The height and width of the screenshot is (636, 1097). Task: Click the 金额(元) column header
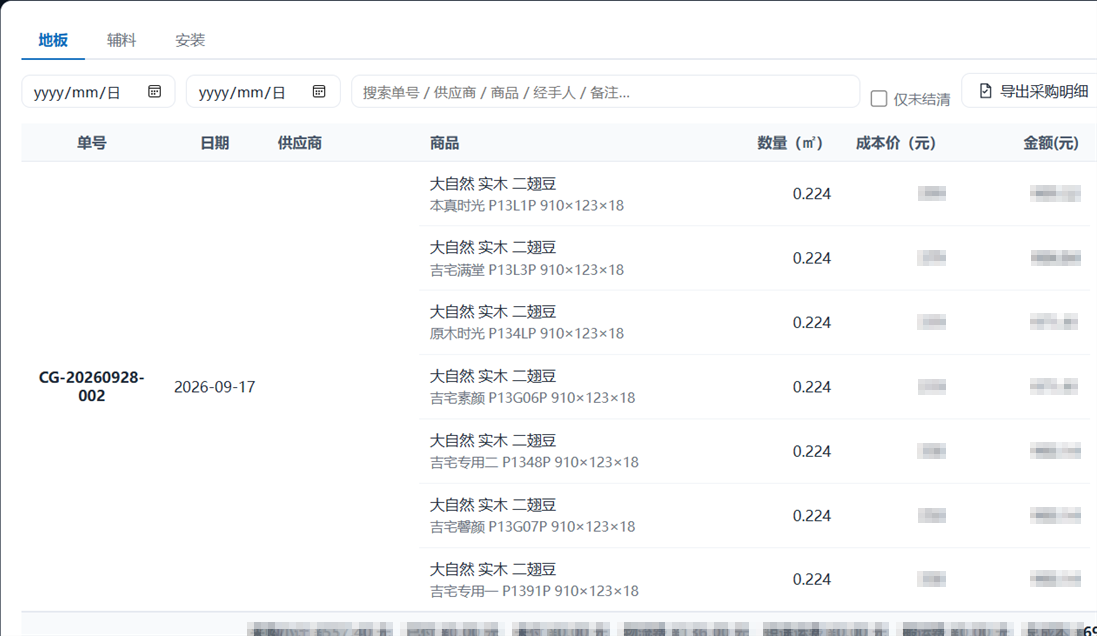(x=1051, y=143)
